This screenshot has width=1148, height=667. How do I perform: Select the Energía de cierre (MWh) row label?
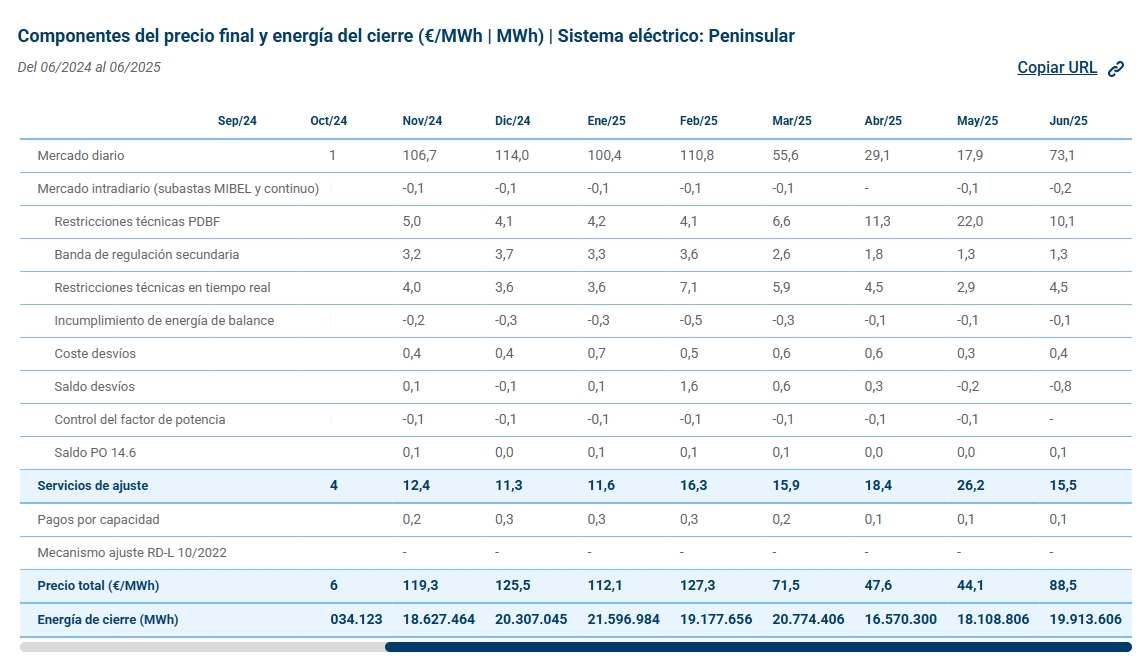tap(108, 619)
